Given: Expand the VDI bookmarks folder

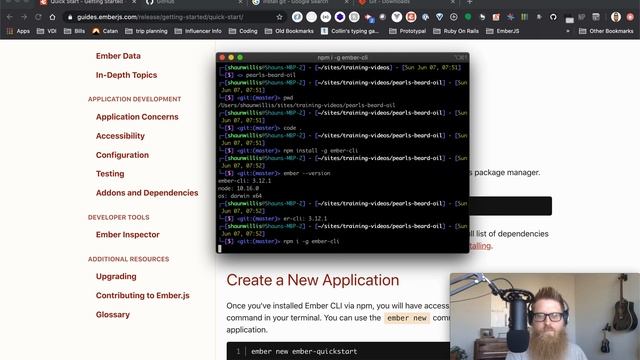Looking at the screenshot, I should (x=47, y=31).
